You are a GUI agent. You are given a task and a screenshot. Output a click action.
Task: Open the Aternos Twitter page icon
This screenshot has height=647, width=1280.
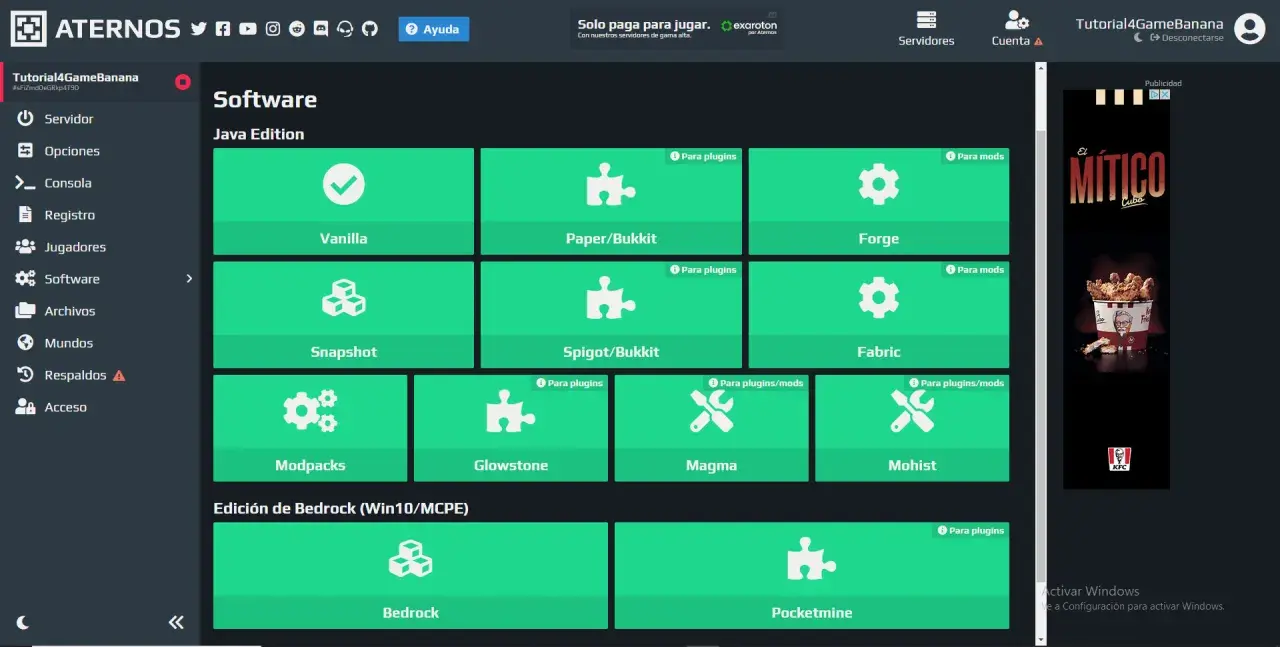(198, 29)
